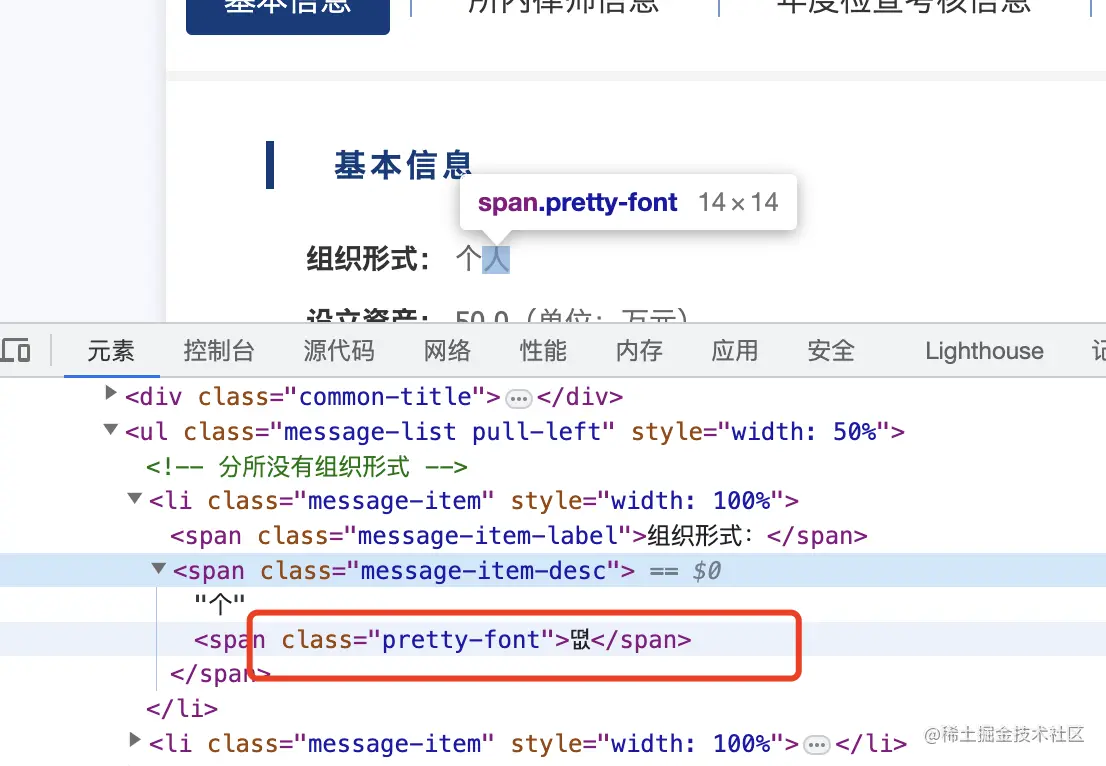This screenshot has width=1106, height=766.
Task: Open the 网络 tab
Action: (x=447, y=351)
